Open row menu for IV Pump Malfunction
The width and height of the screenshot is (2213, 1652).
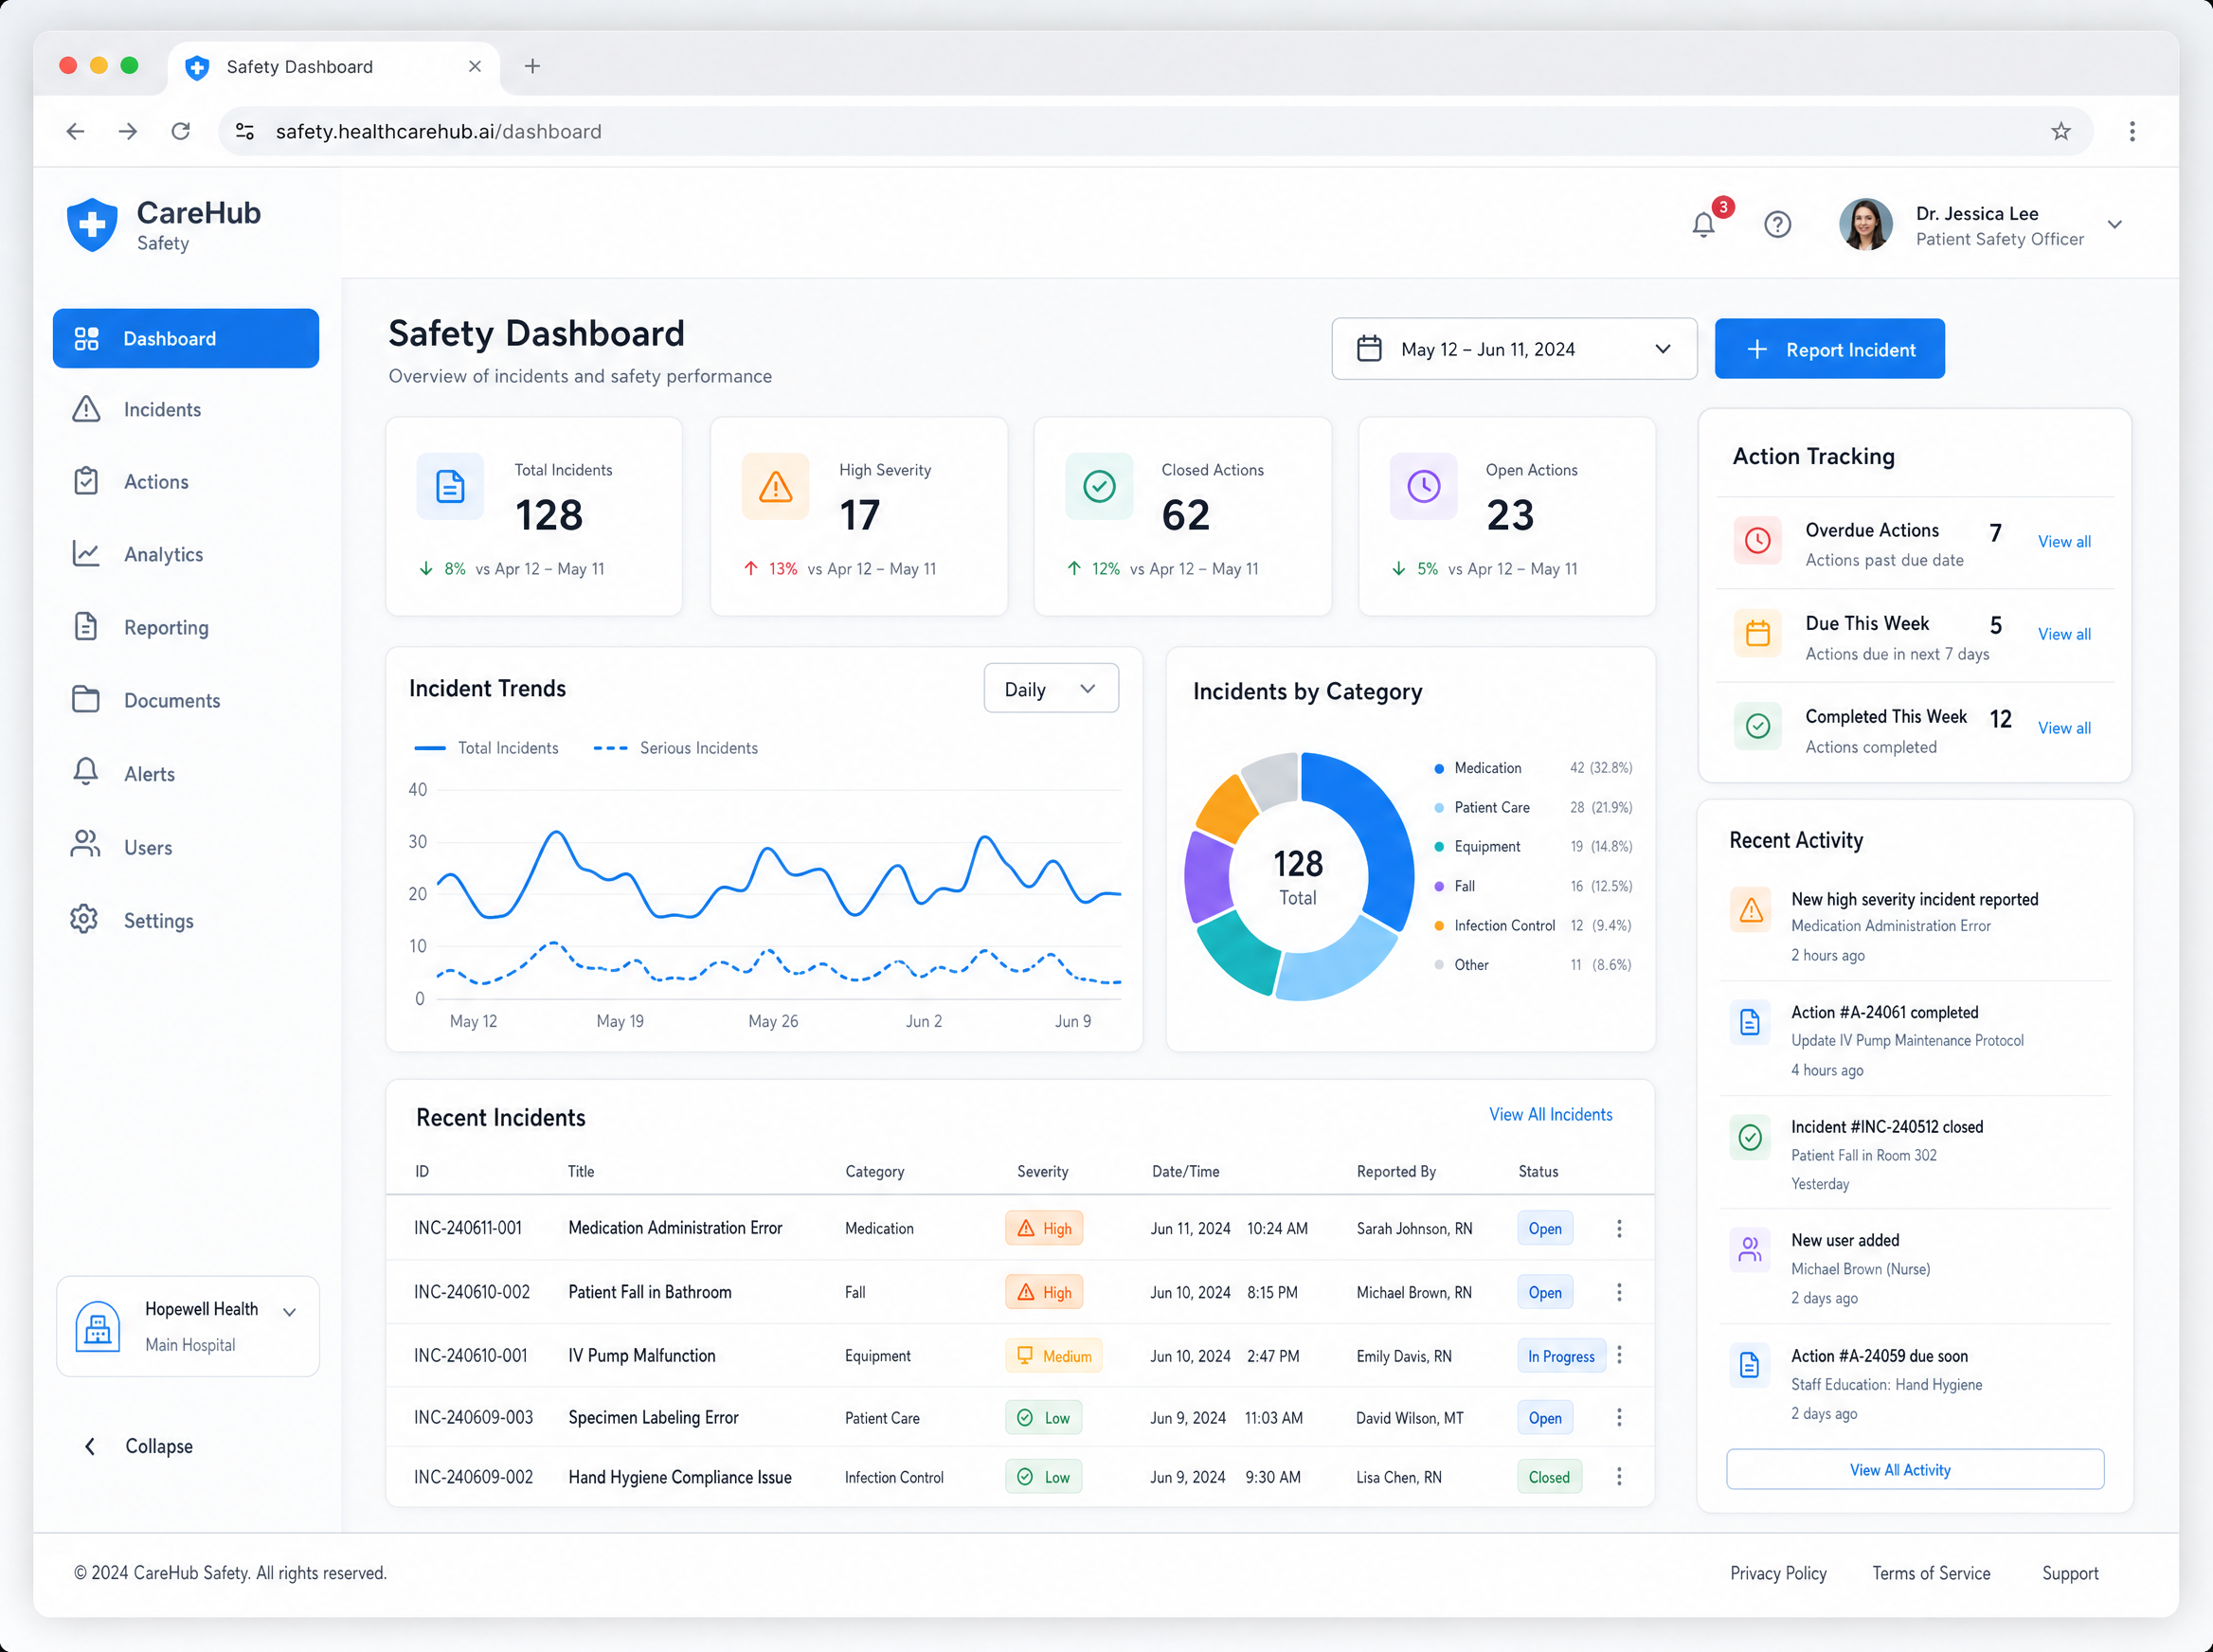point(1619,1355)
